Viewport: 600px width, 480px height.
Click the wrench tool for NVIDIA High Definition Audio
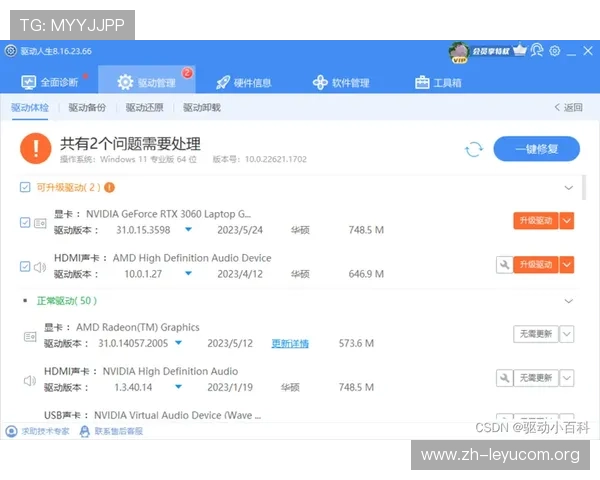click(504, 378)
